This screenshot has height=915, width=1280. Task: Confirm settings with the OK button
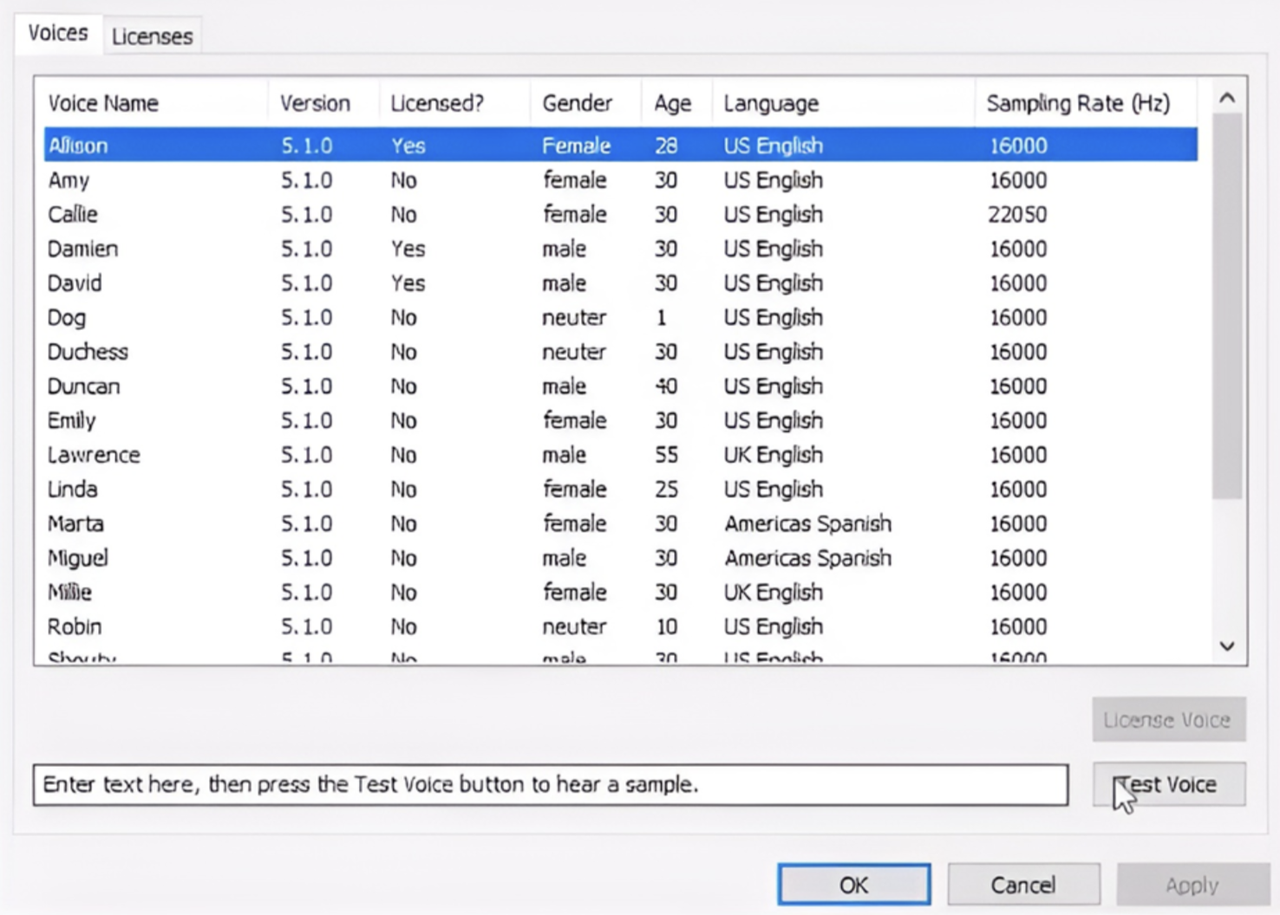point(854,884)
